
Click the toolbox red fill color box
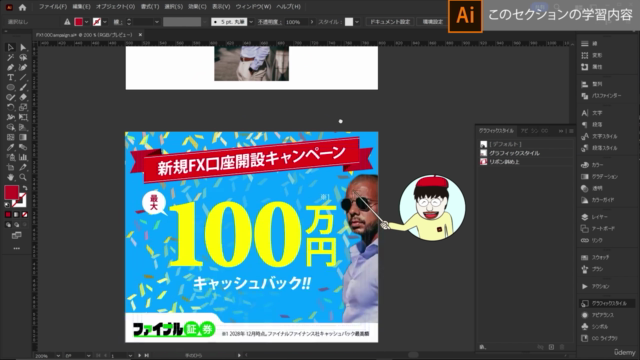(11, 192)
